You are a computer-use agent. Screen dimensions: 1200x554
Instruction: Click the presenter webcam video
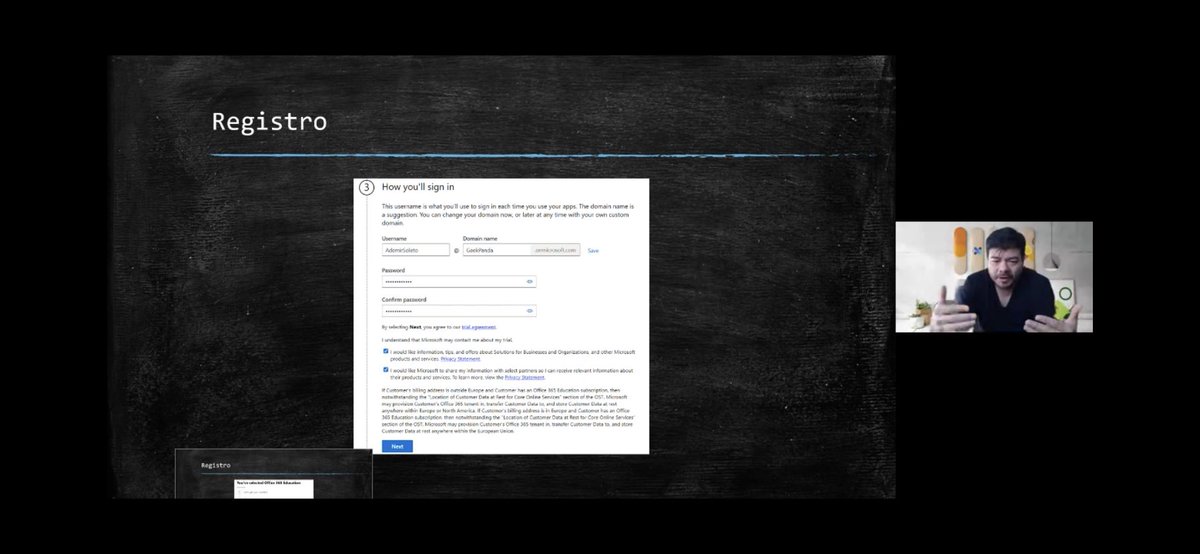[994, 277]
